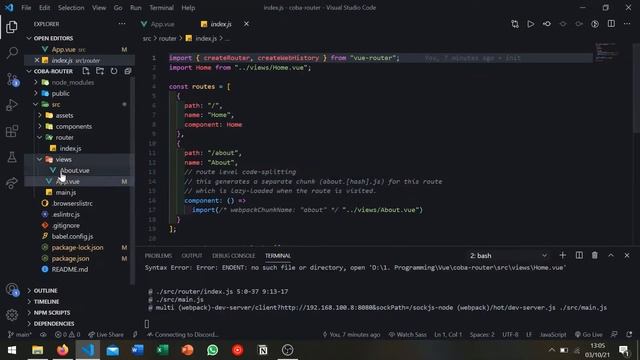Close the index.js editor tab
This screenshot has width=640, height=360.
point(246,24)
